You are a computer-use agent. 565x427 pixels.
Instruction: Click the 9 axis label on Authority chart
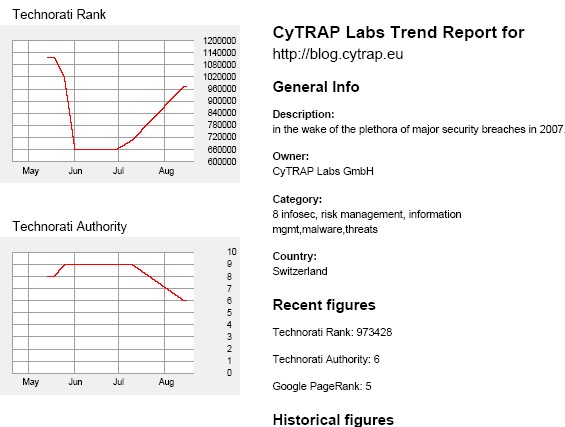[x=229, y=264]
